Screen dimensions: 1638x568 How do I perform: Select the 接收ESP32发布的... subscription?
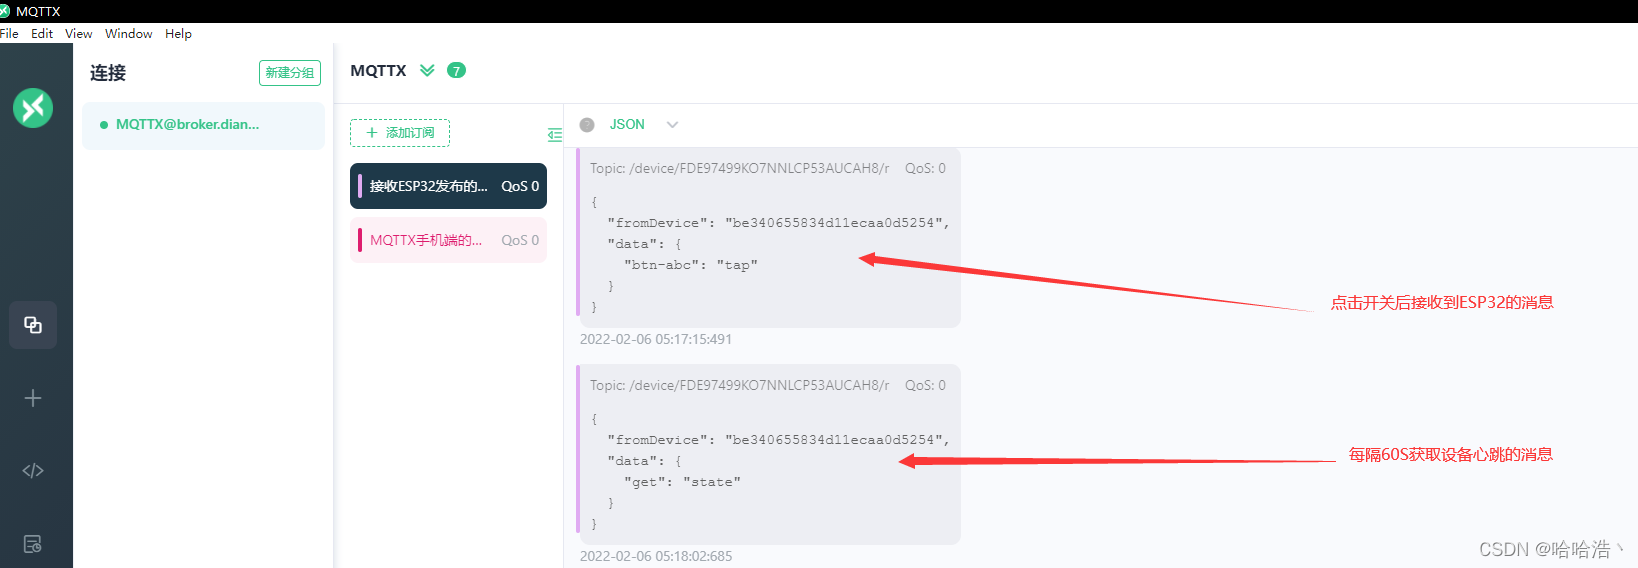tap(448, 186)
